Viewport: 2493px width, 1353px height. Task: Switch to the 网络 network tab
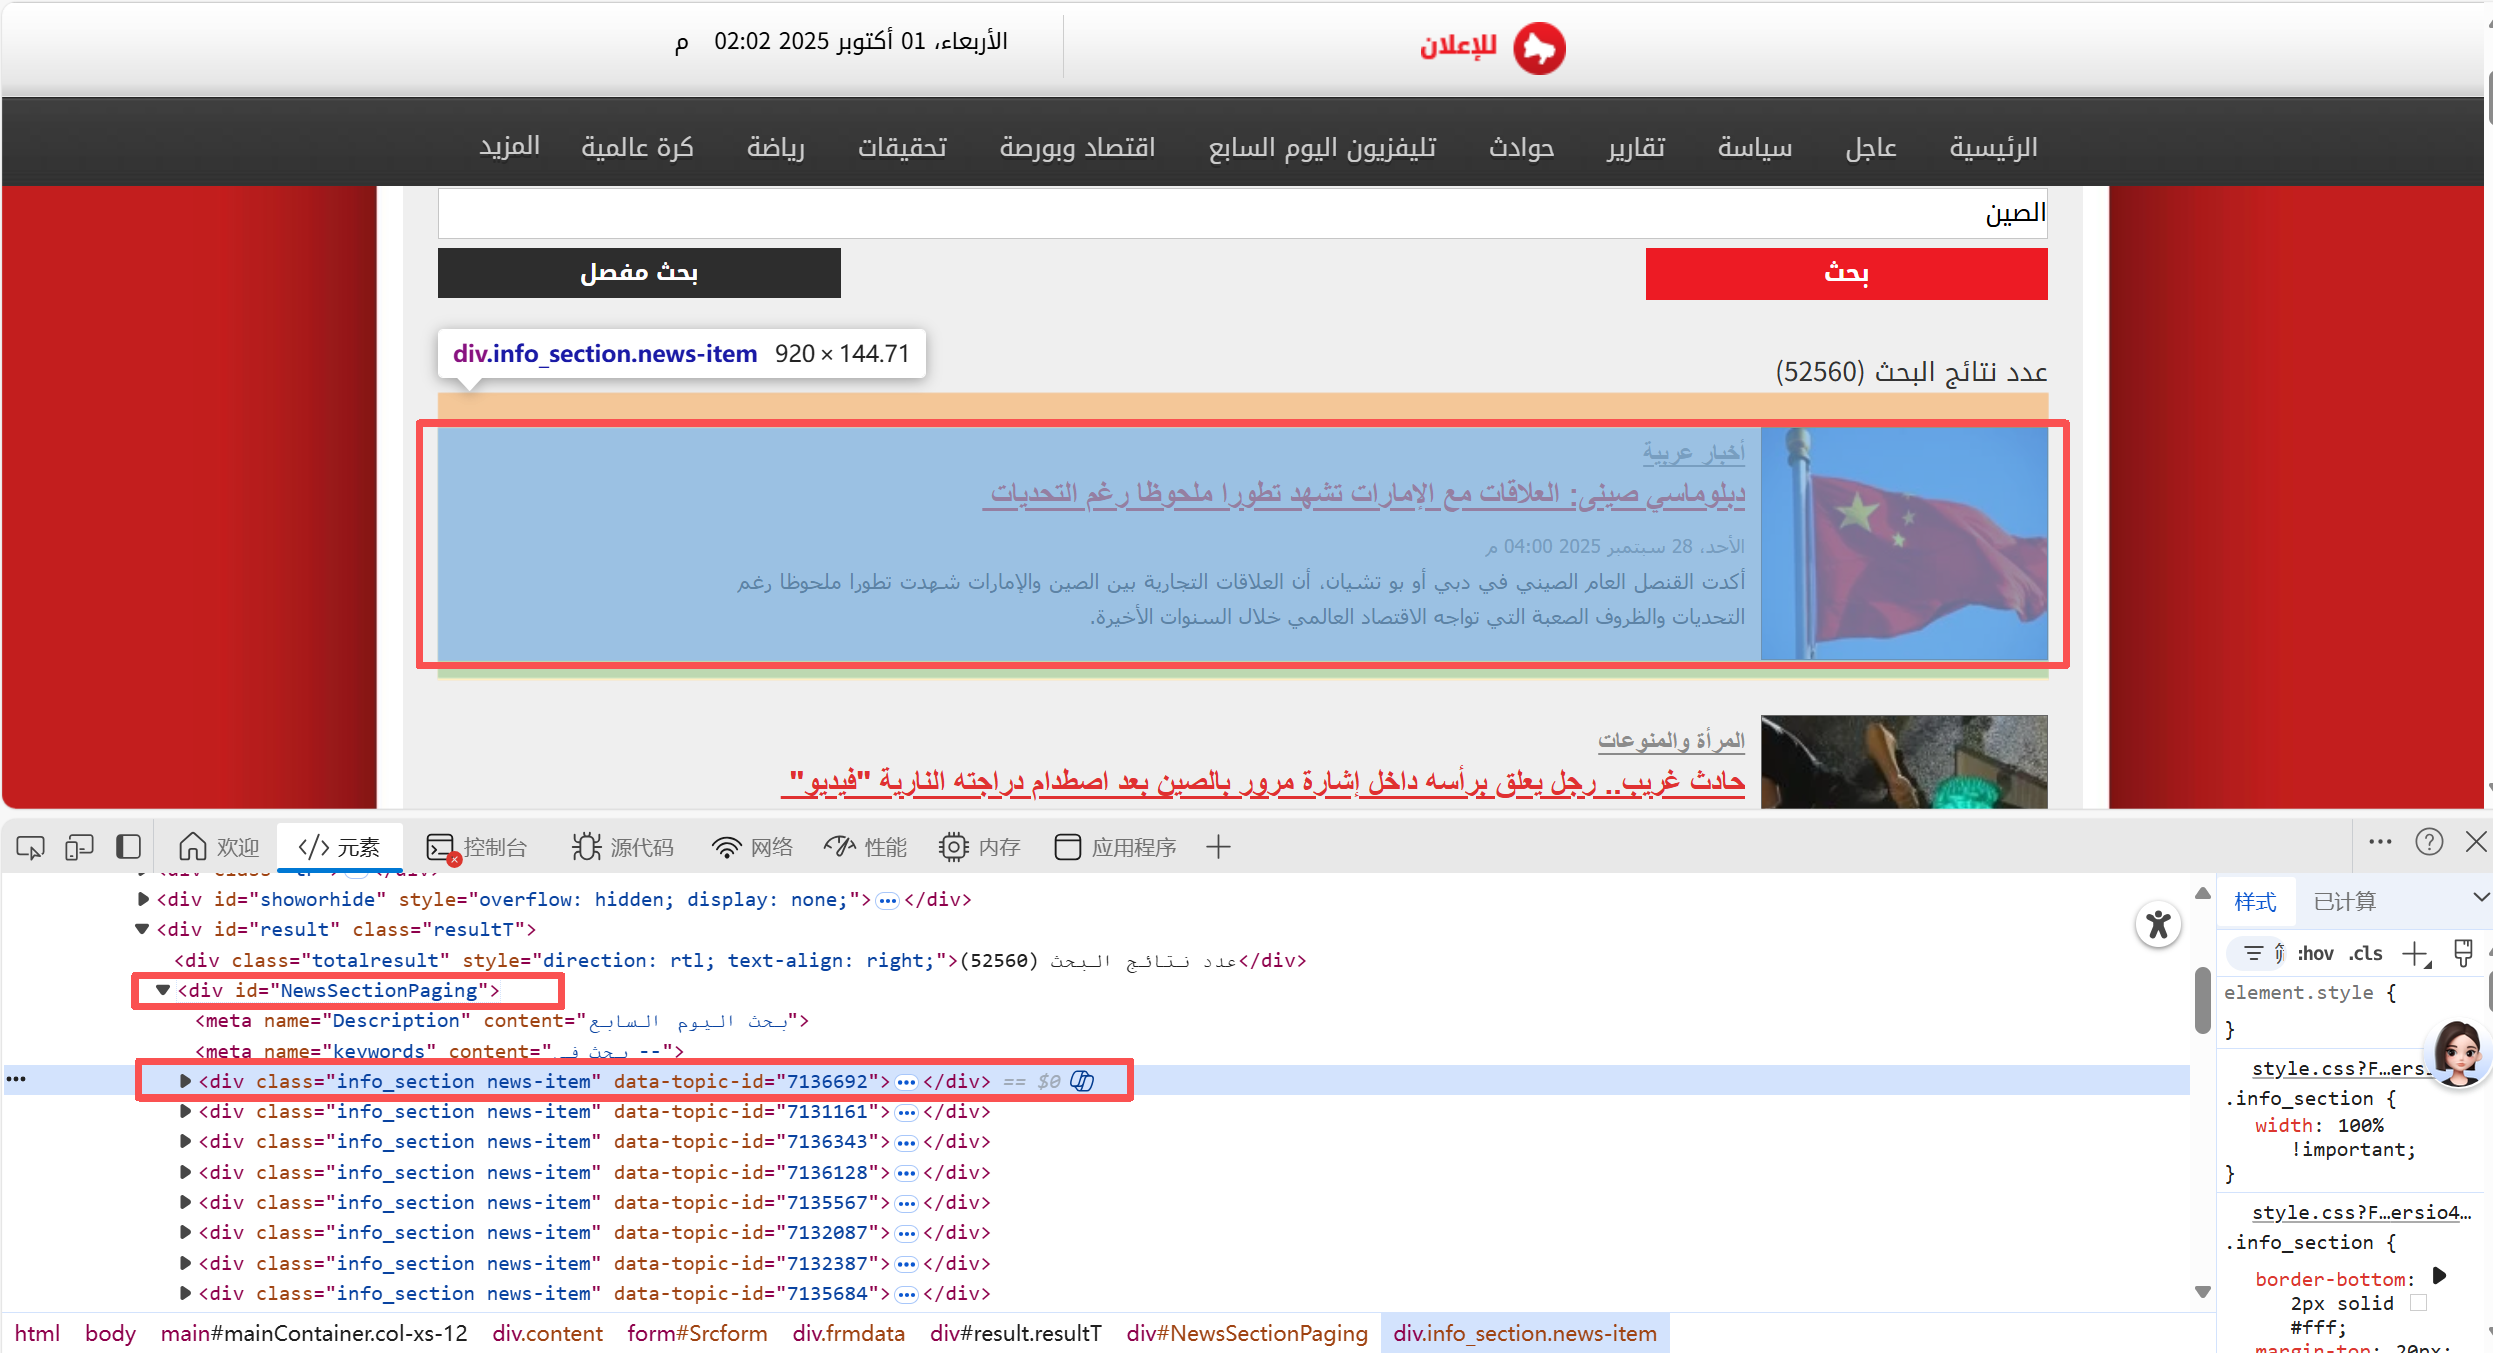(752, 848)
